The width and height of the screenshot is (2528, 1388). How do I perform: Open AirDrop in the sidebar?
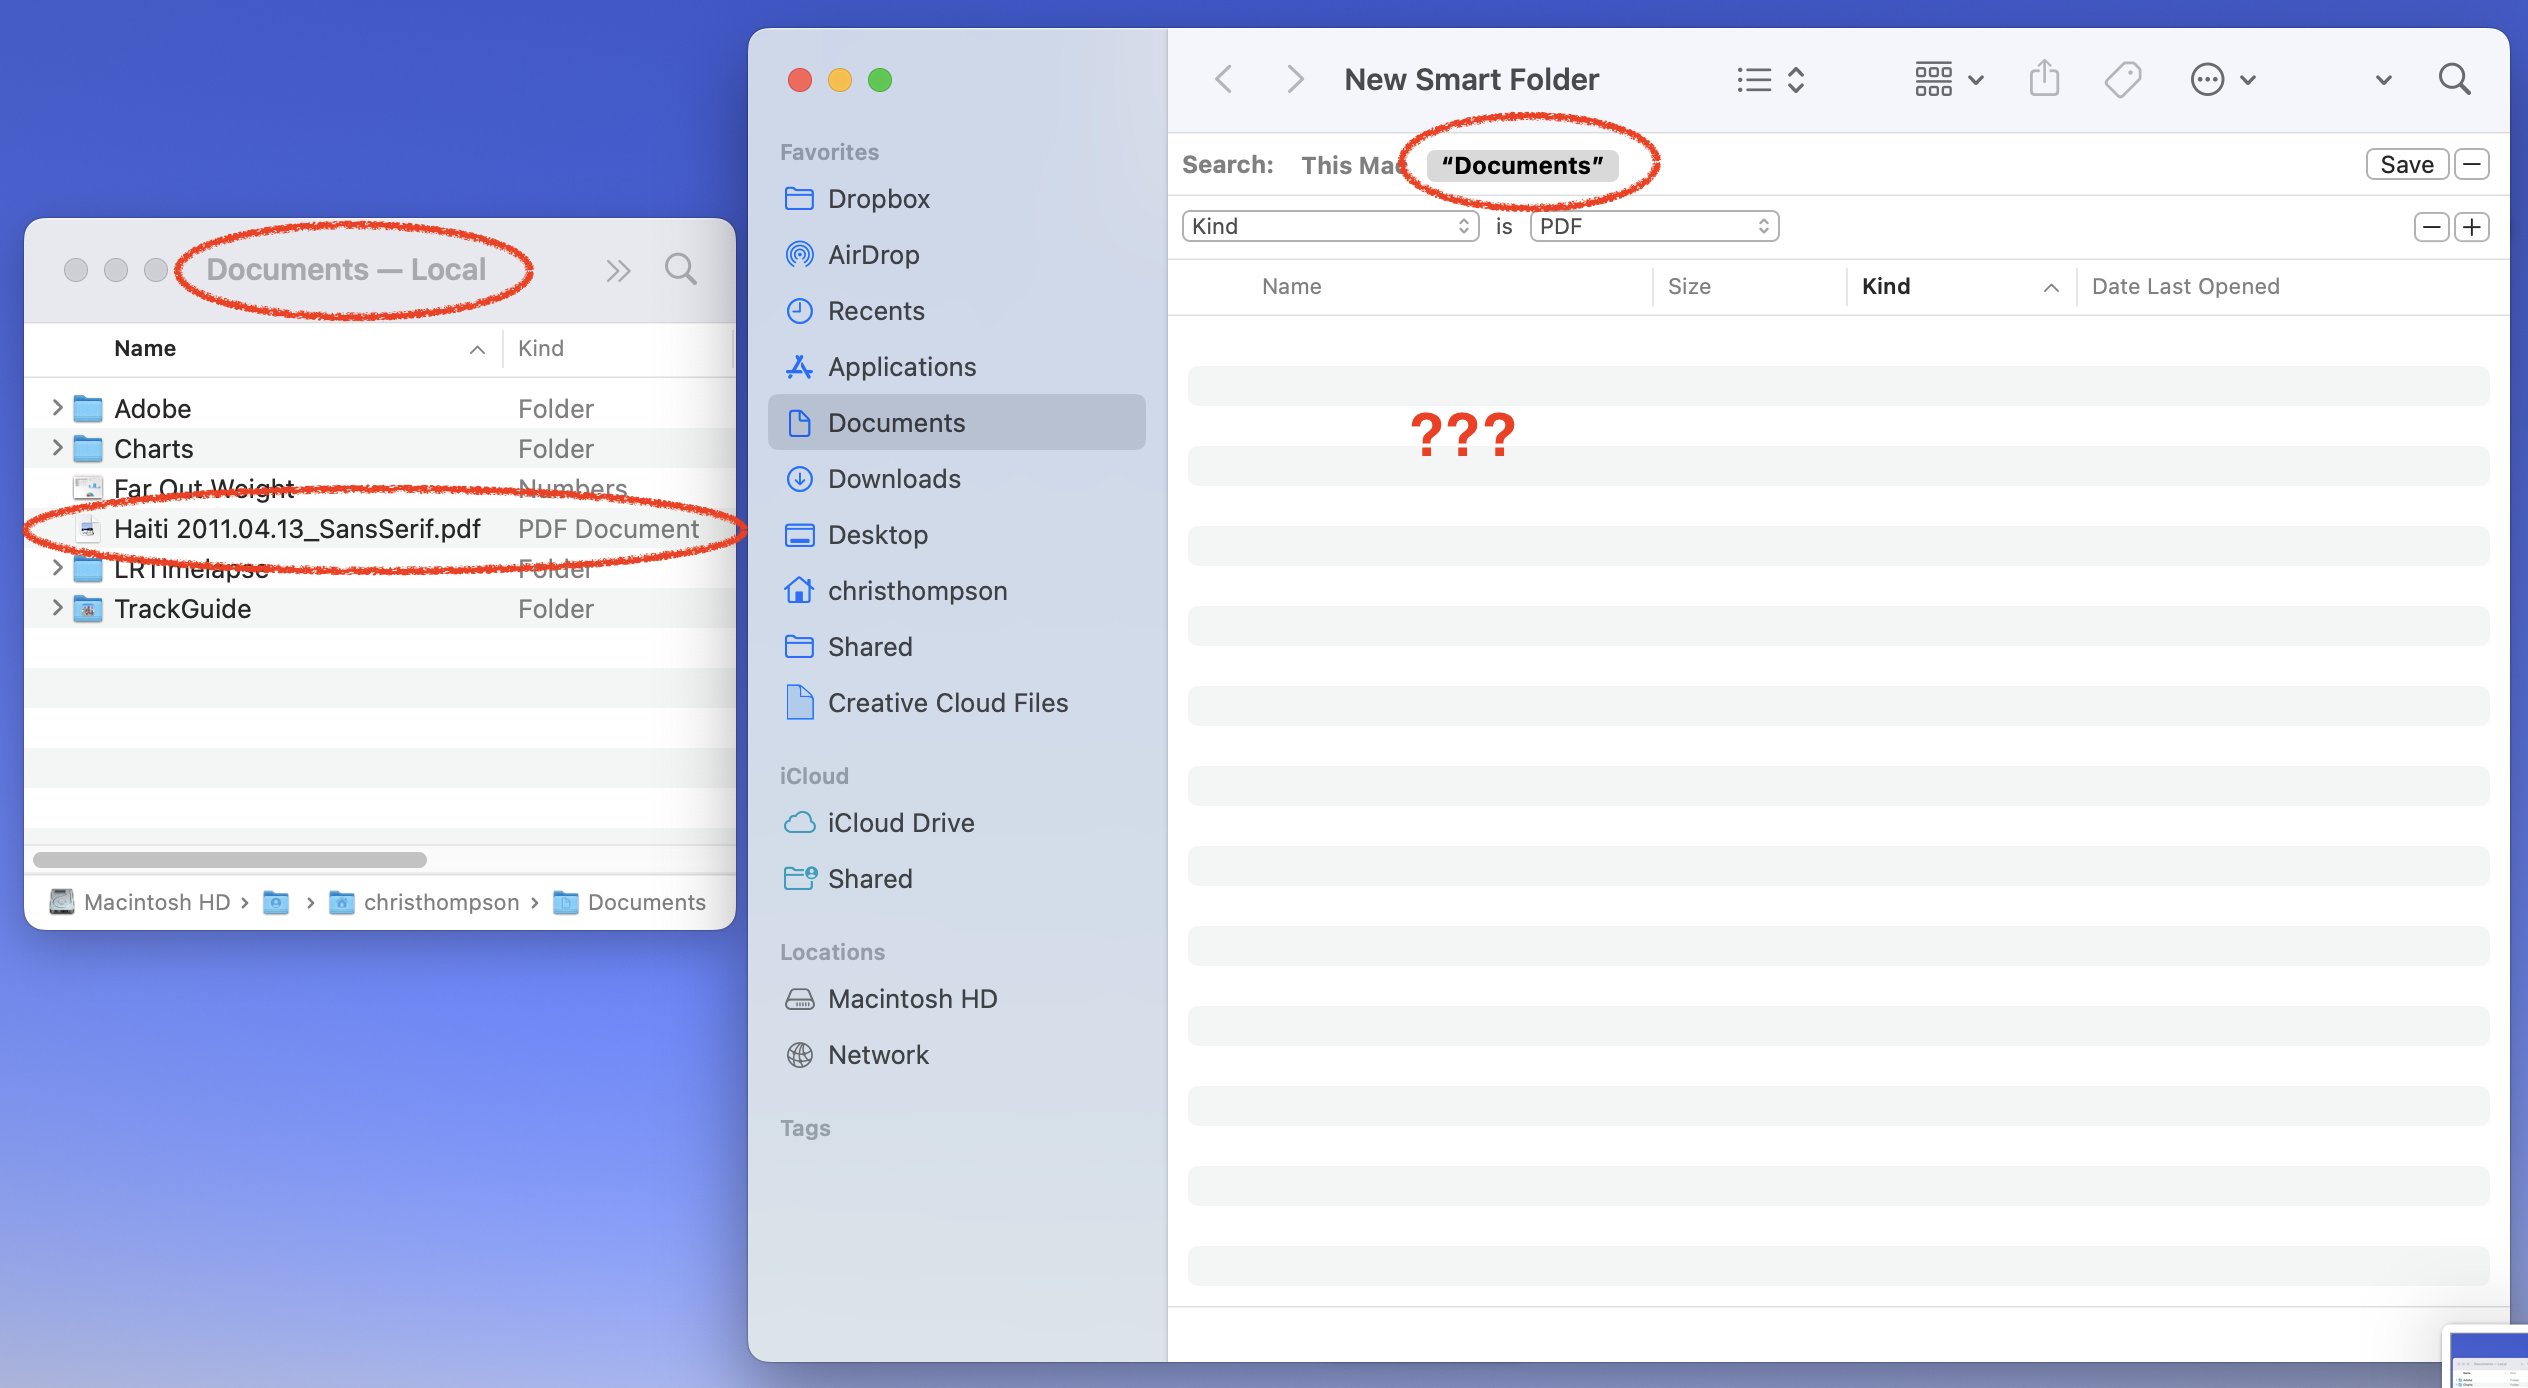click(872, 255)
